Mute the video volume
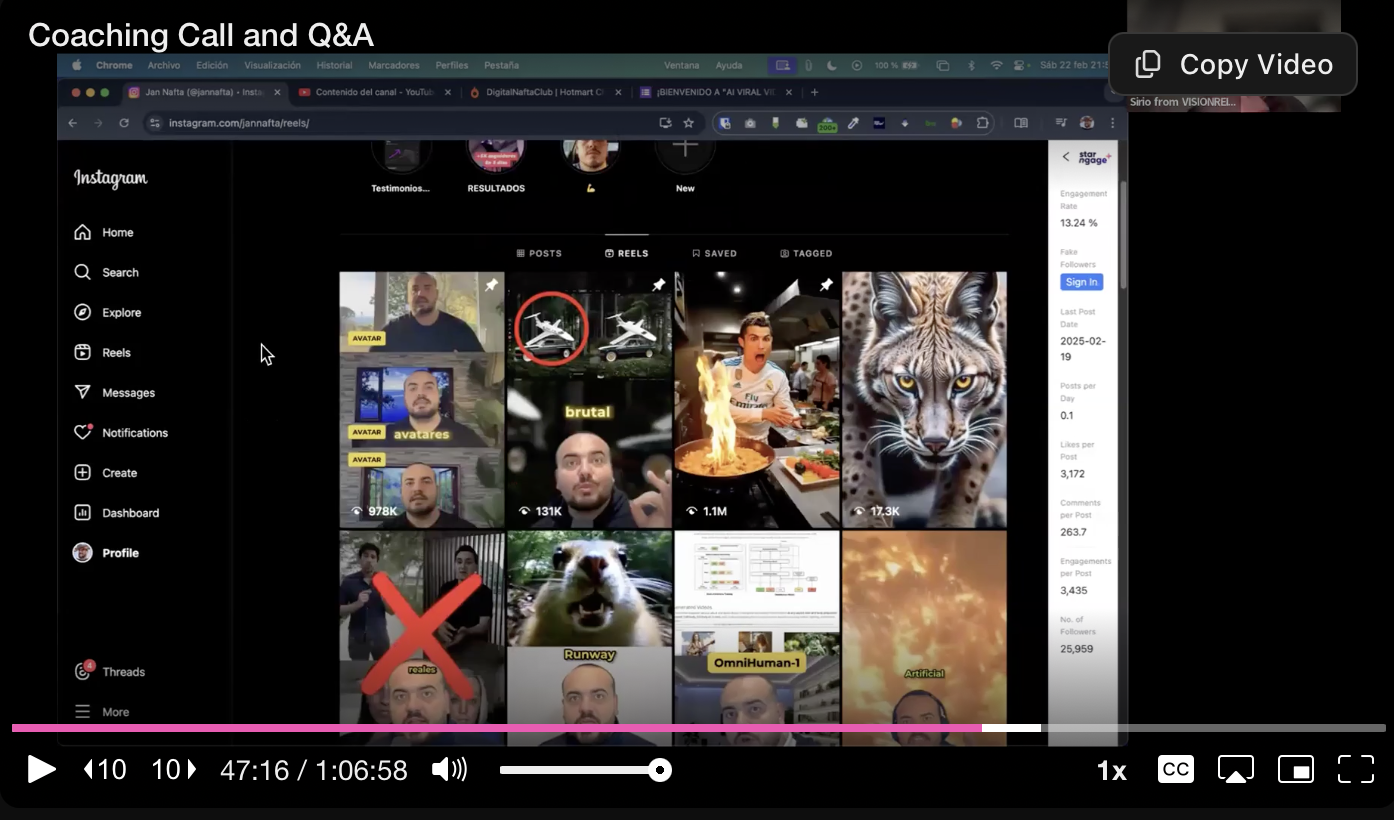Image resolution: width=1394 pixels, height=820 pixels. [x=449, y=769]
